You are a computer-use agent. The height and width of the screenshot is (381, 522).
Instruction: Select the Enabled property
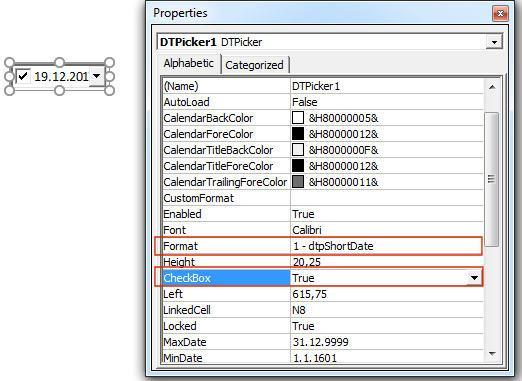click(182, 214)
